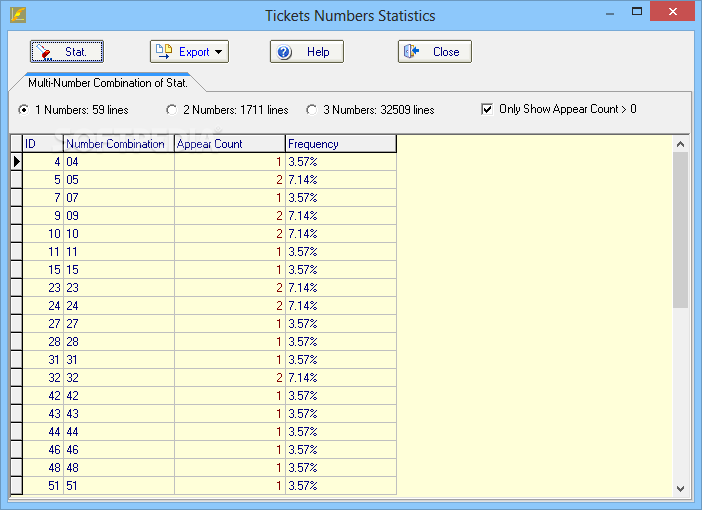Select row with number combination 10
Viewport: 702px width, 510px height.
(x=209, y=234)
